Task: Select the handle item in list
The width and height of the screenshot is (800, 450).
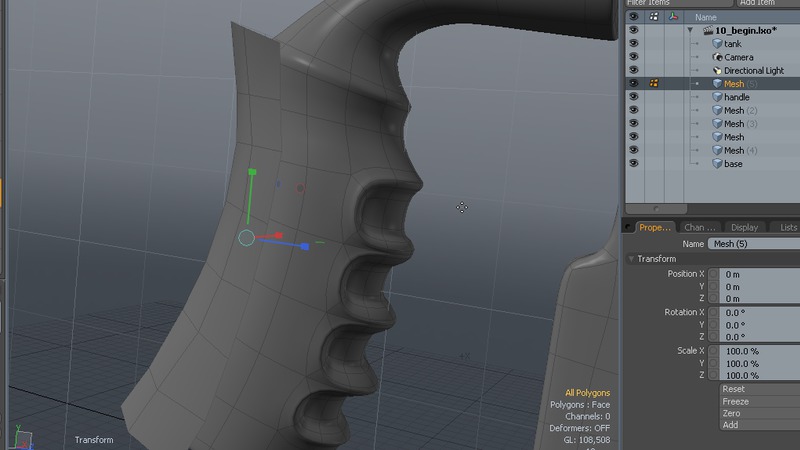Action: point(737,97)
